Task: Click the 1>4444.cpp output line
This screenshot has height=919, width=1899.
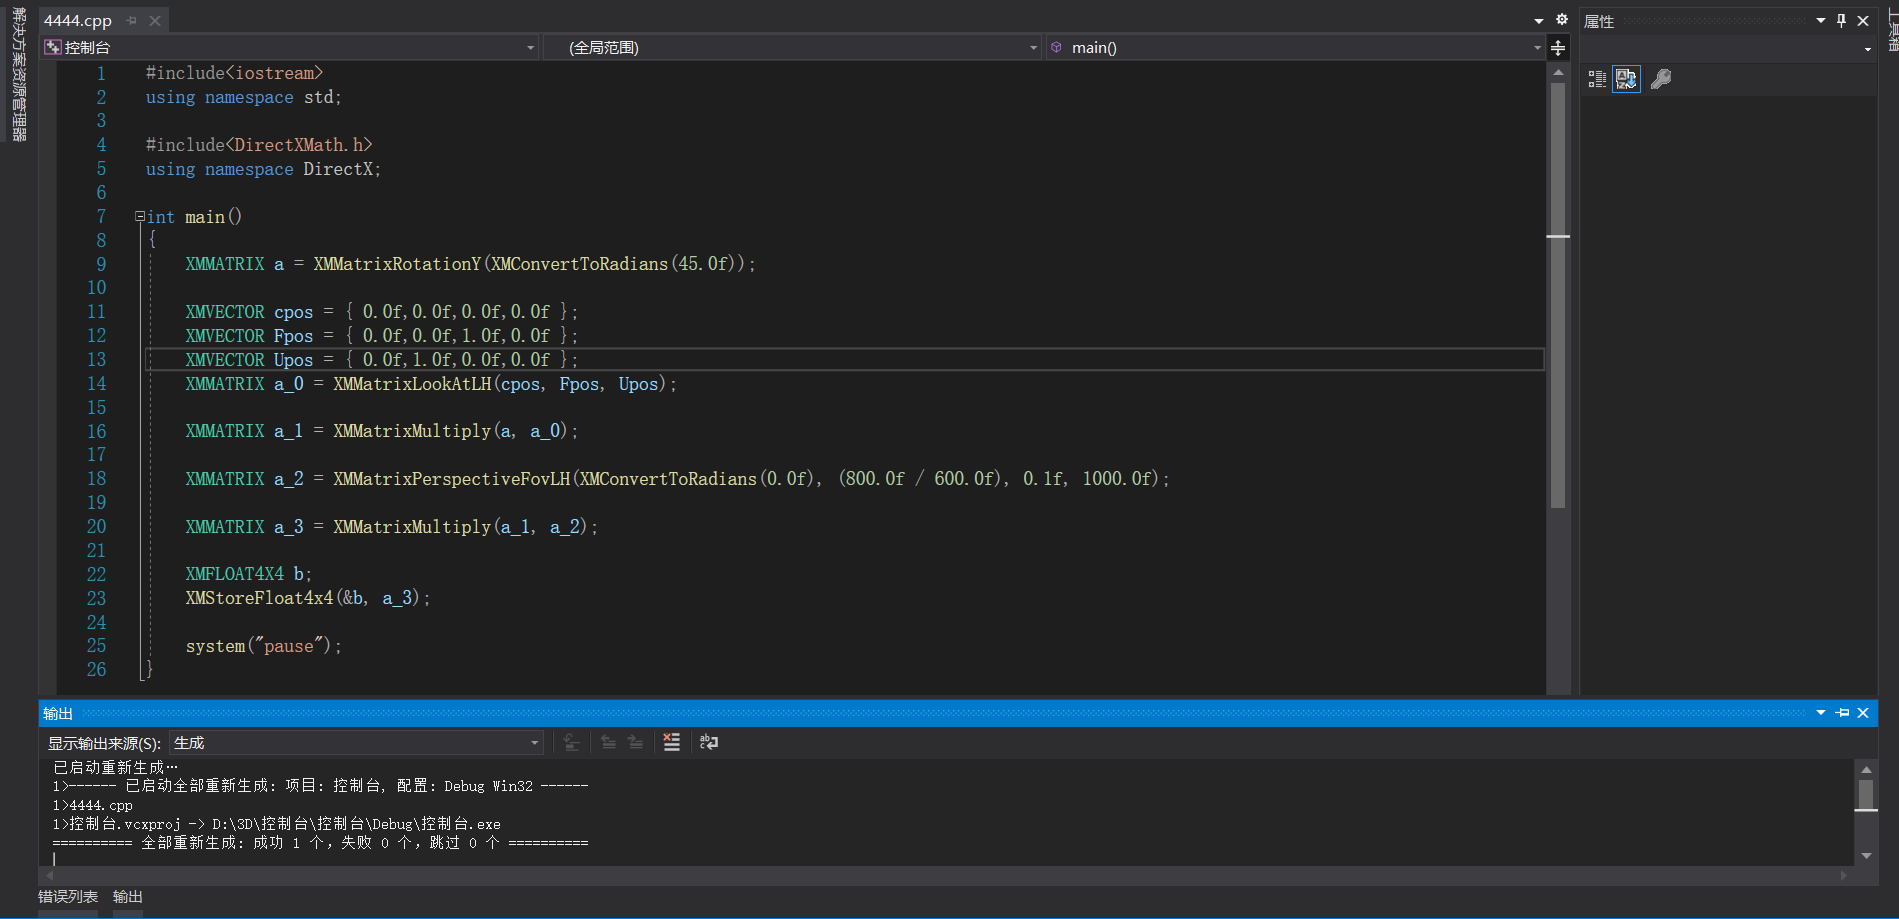Action: [93, 805]
